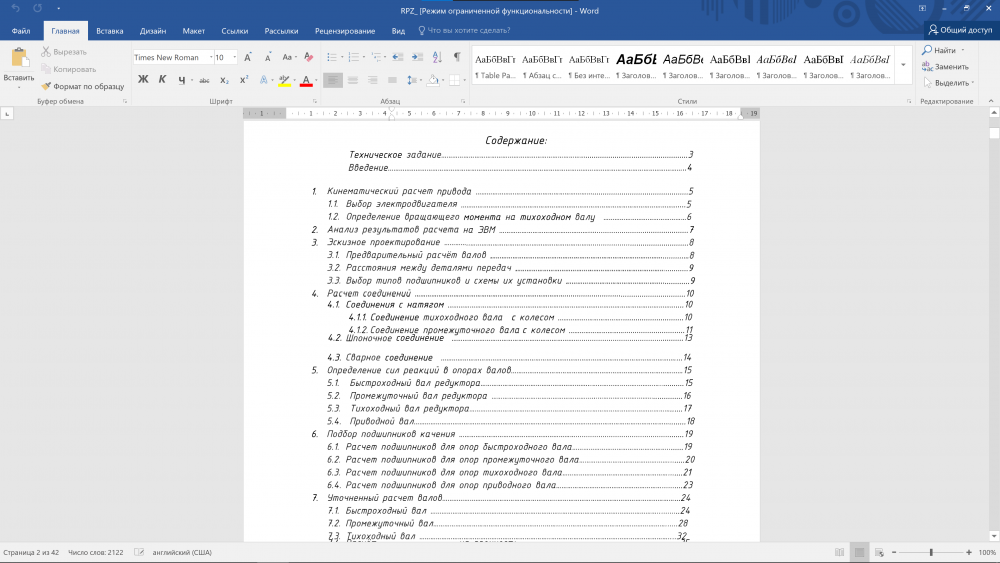Click the strikethrough text icon
Viewport: 1000px width, 563px height.
pos(203,80)
